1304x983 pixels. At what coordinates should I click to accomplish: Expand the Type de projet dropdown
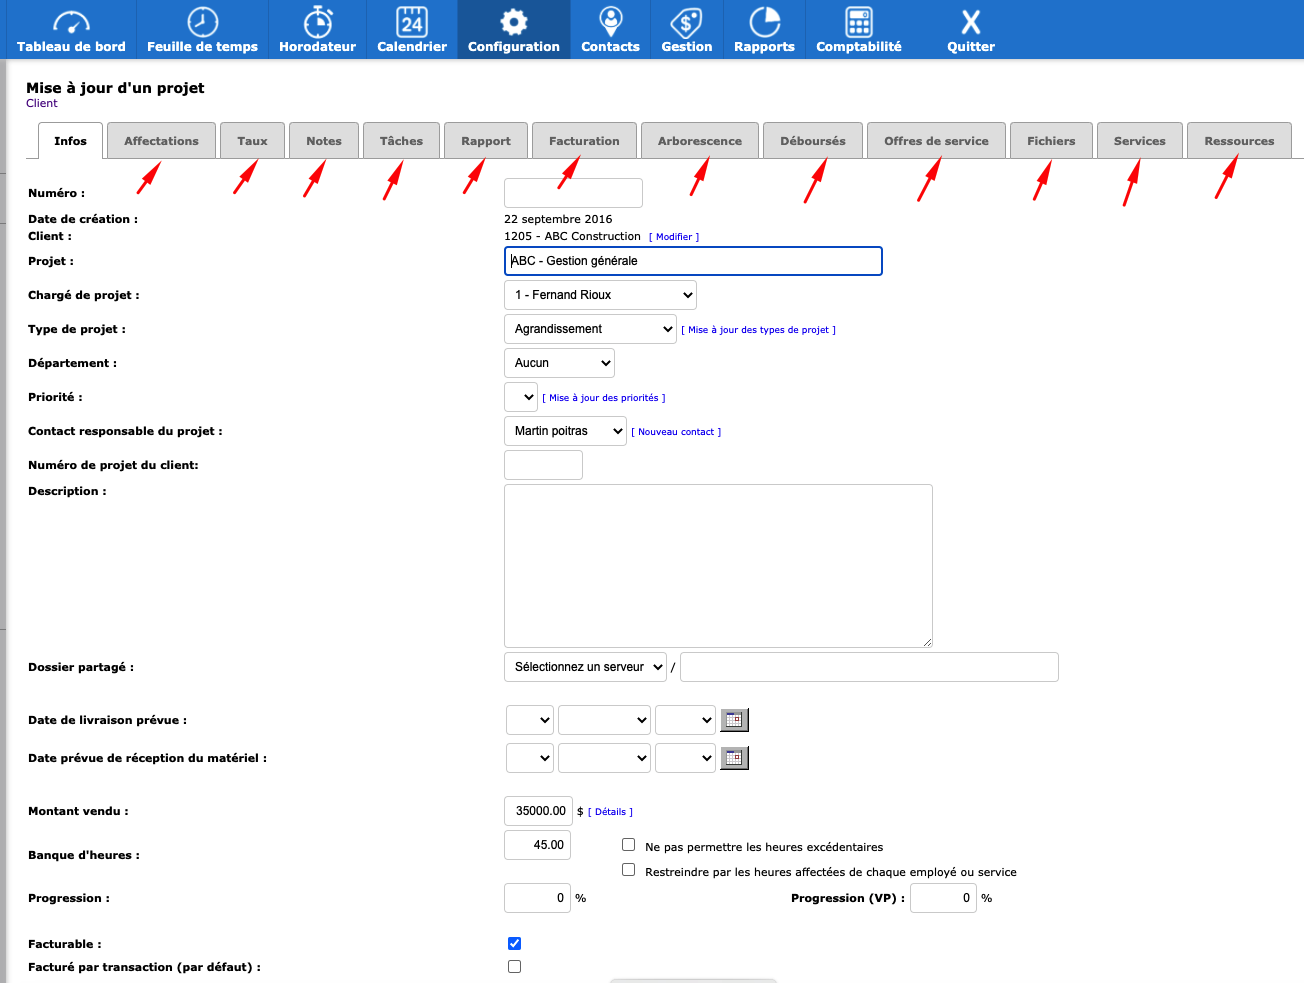click(x=590, y=328)
